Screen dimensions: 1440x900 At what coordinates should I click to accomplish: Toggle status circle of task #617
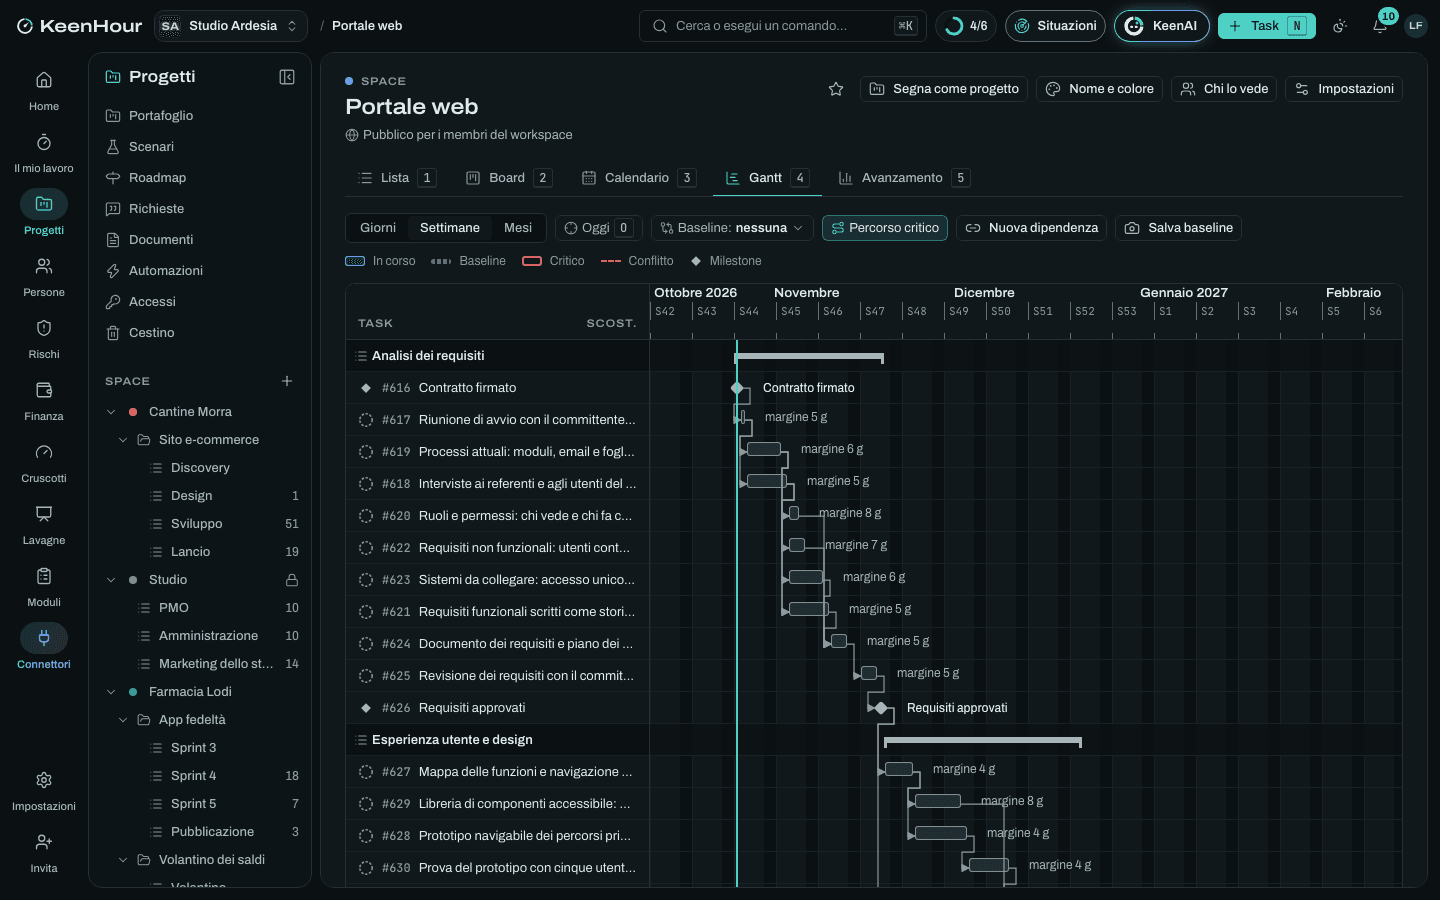366,420
